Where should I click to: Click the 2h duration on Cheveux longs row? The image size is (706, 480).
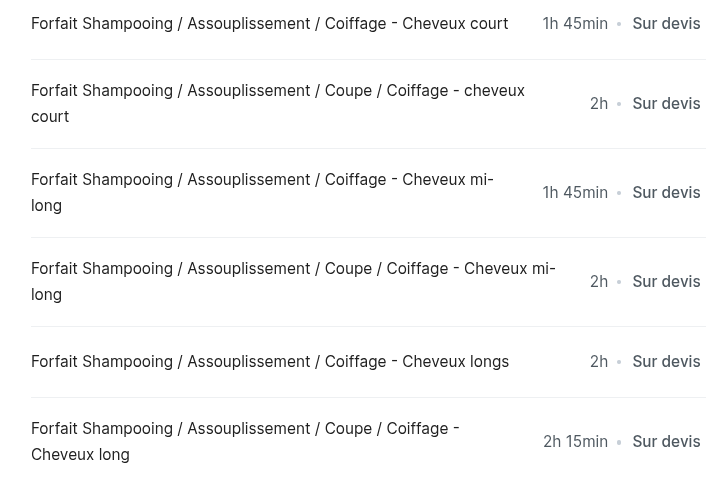(599, 361)
